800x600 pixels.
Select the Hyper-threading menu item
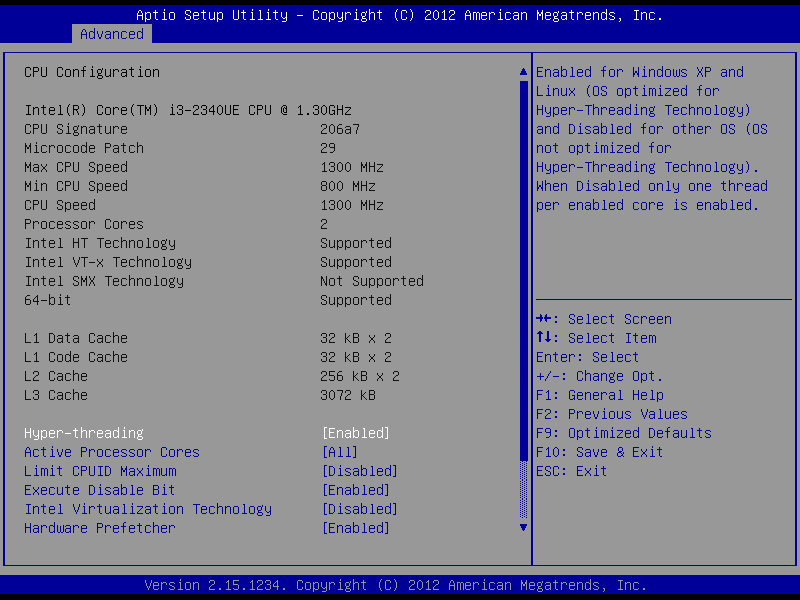(x=84, y=433)
